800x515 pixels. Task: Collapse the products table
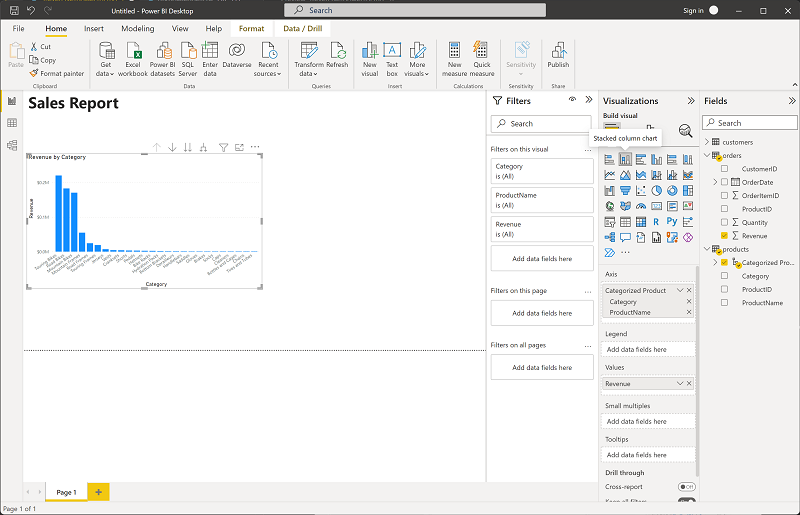click(x=707, y=249)
